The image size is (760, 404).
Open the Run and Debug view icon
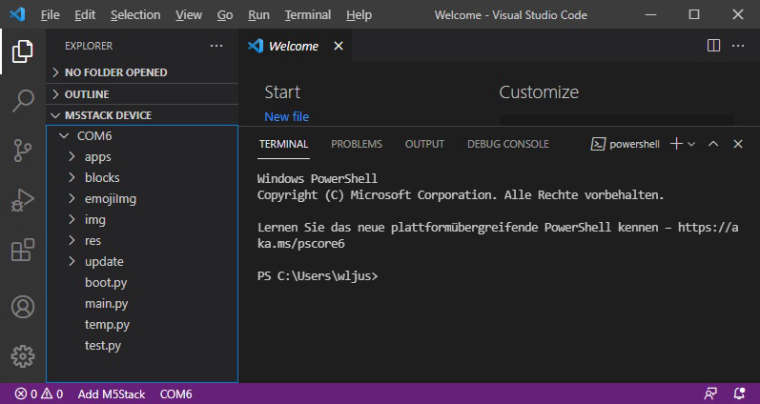(x=22, y=200)
